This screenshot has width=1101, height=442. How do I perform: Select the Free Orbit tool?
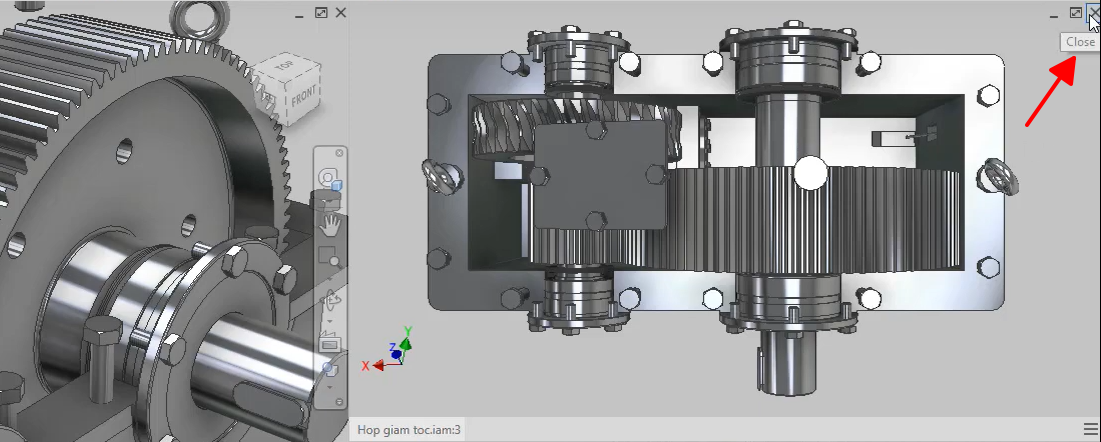tap(331, 301)
